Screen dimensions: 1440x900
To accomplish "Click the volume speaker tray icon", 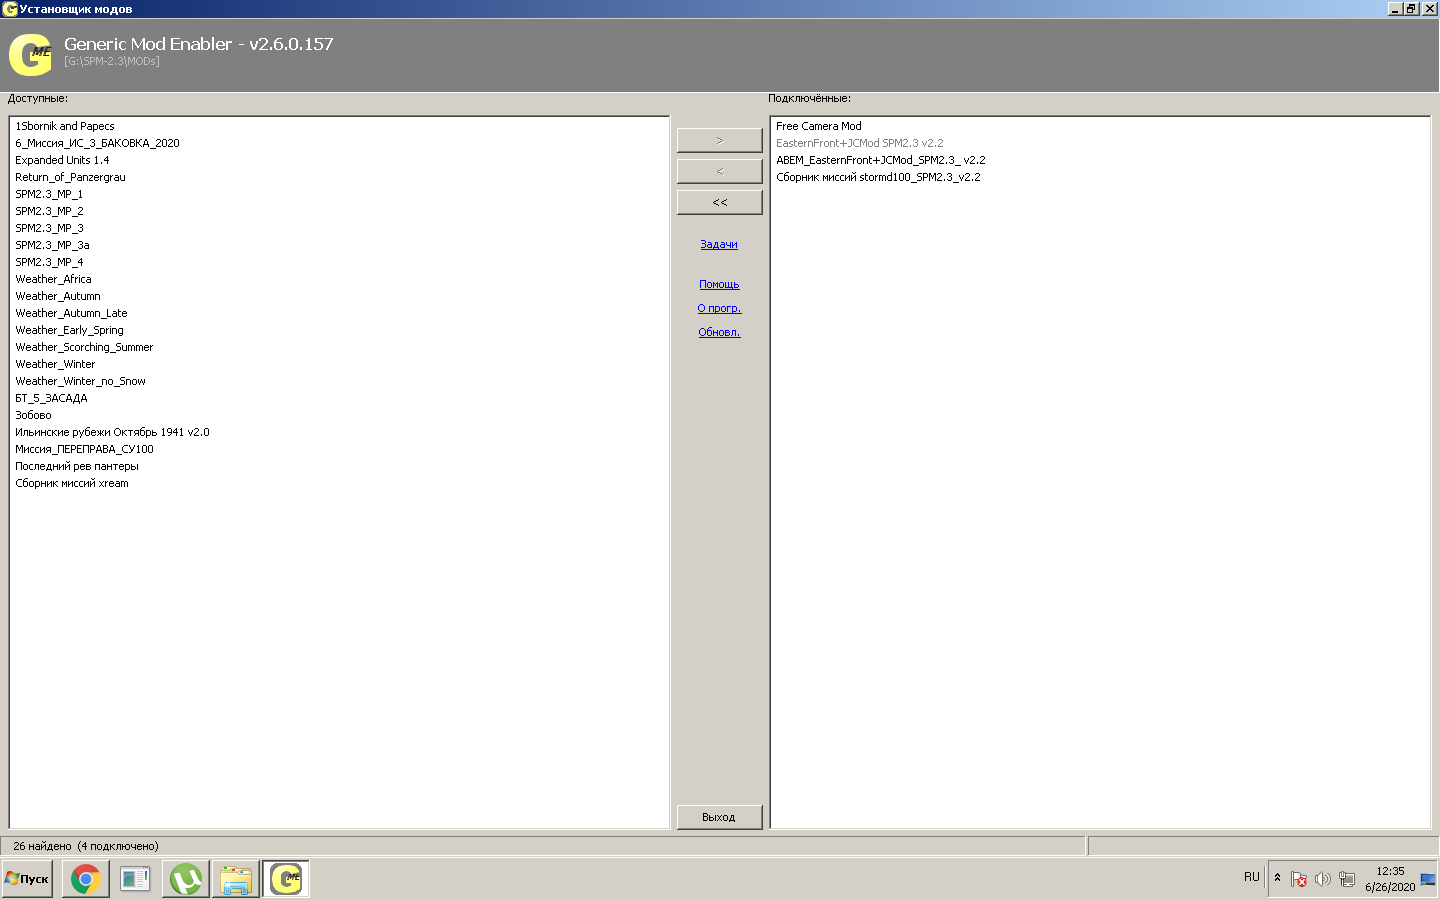I will pyautogui.click(x=1322, y=879).
